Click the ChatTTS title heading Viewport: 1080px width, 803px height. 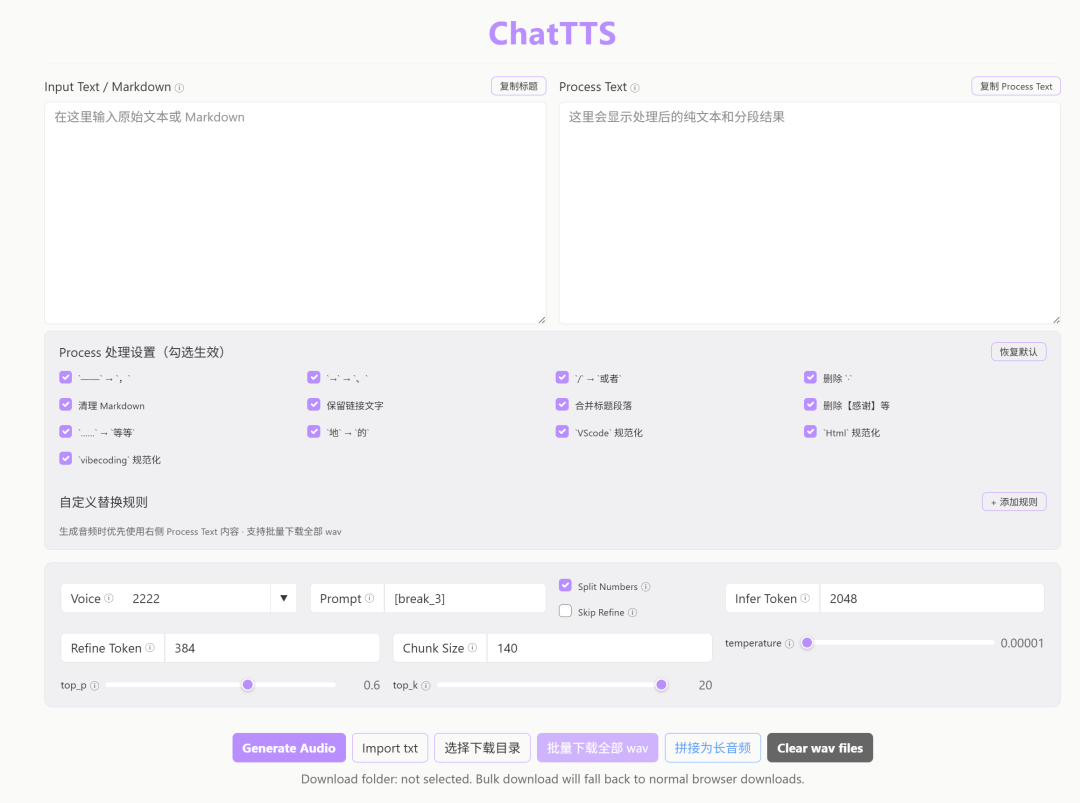click(552, 33)
